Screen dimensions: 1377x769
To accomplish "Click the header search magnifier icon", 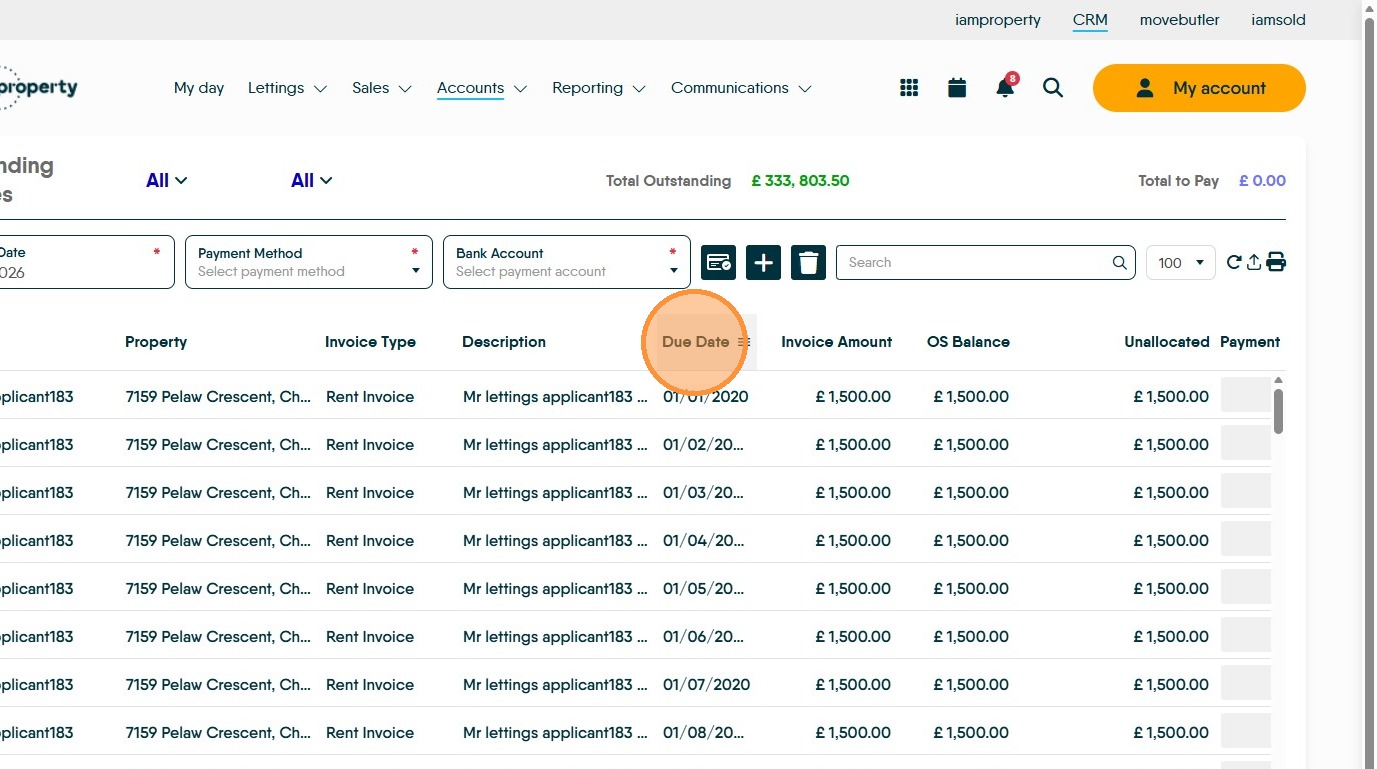I will (x=1053, y=88).
